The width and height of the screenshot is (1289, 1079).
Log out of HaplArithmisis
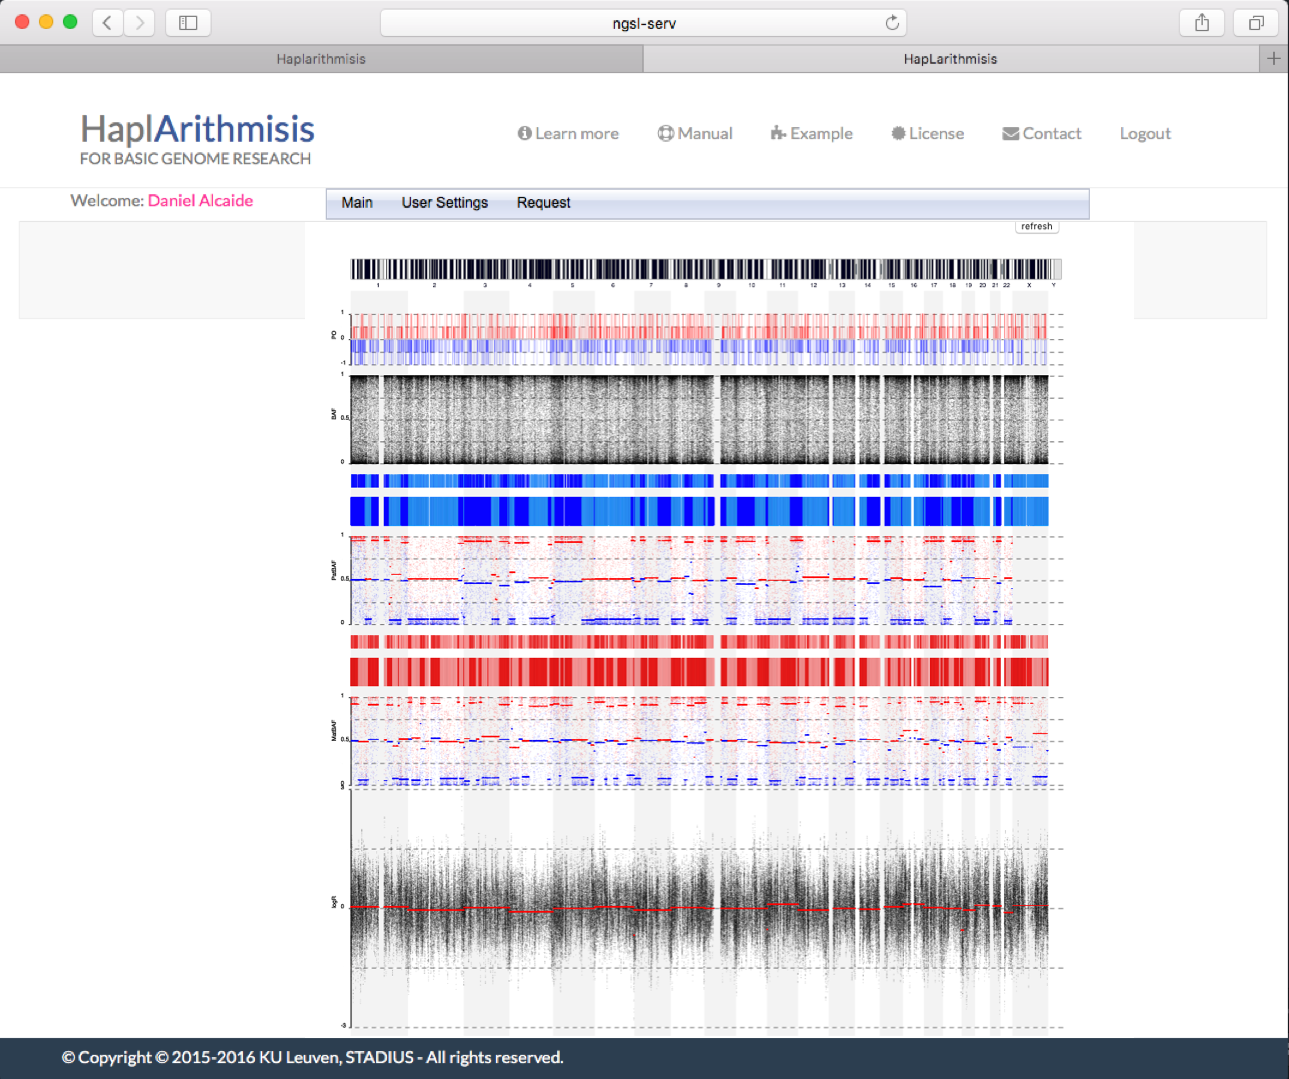tap(1145, 134)
